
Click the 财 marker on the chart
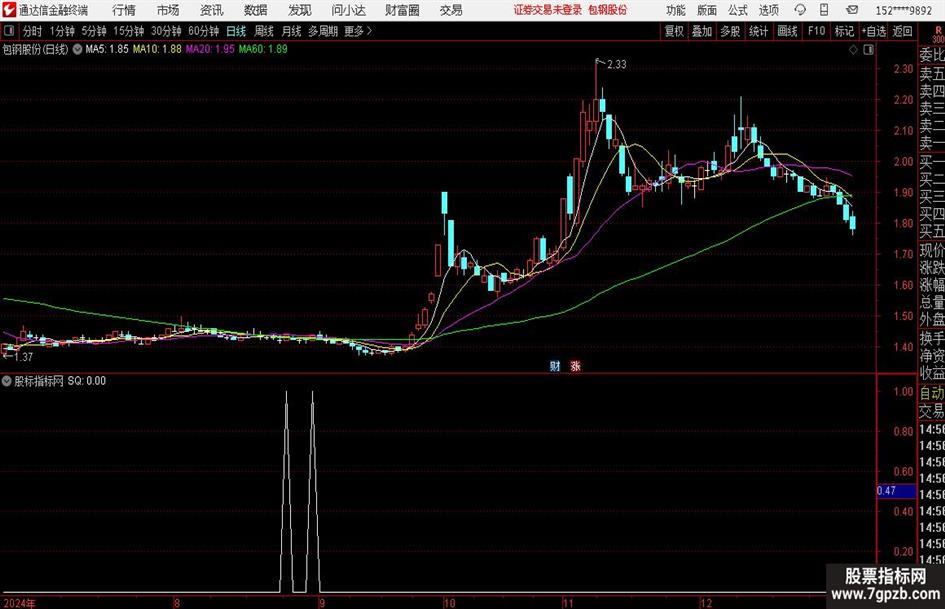[x=555, y=365]
